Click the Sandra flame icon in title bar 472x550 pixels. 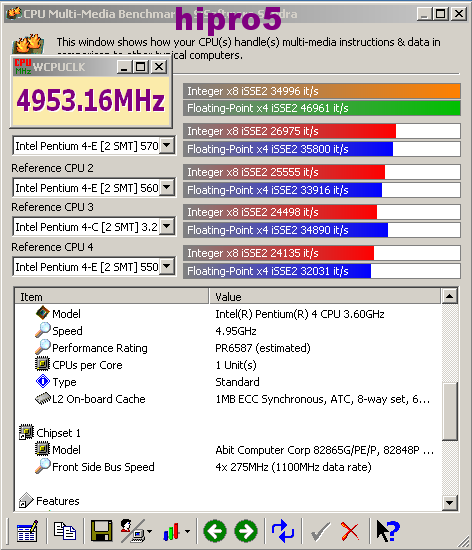point(14,13)
